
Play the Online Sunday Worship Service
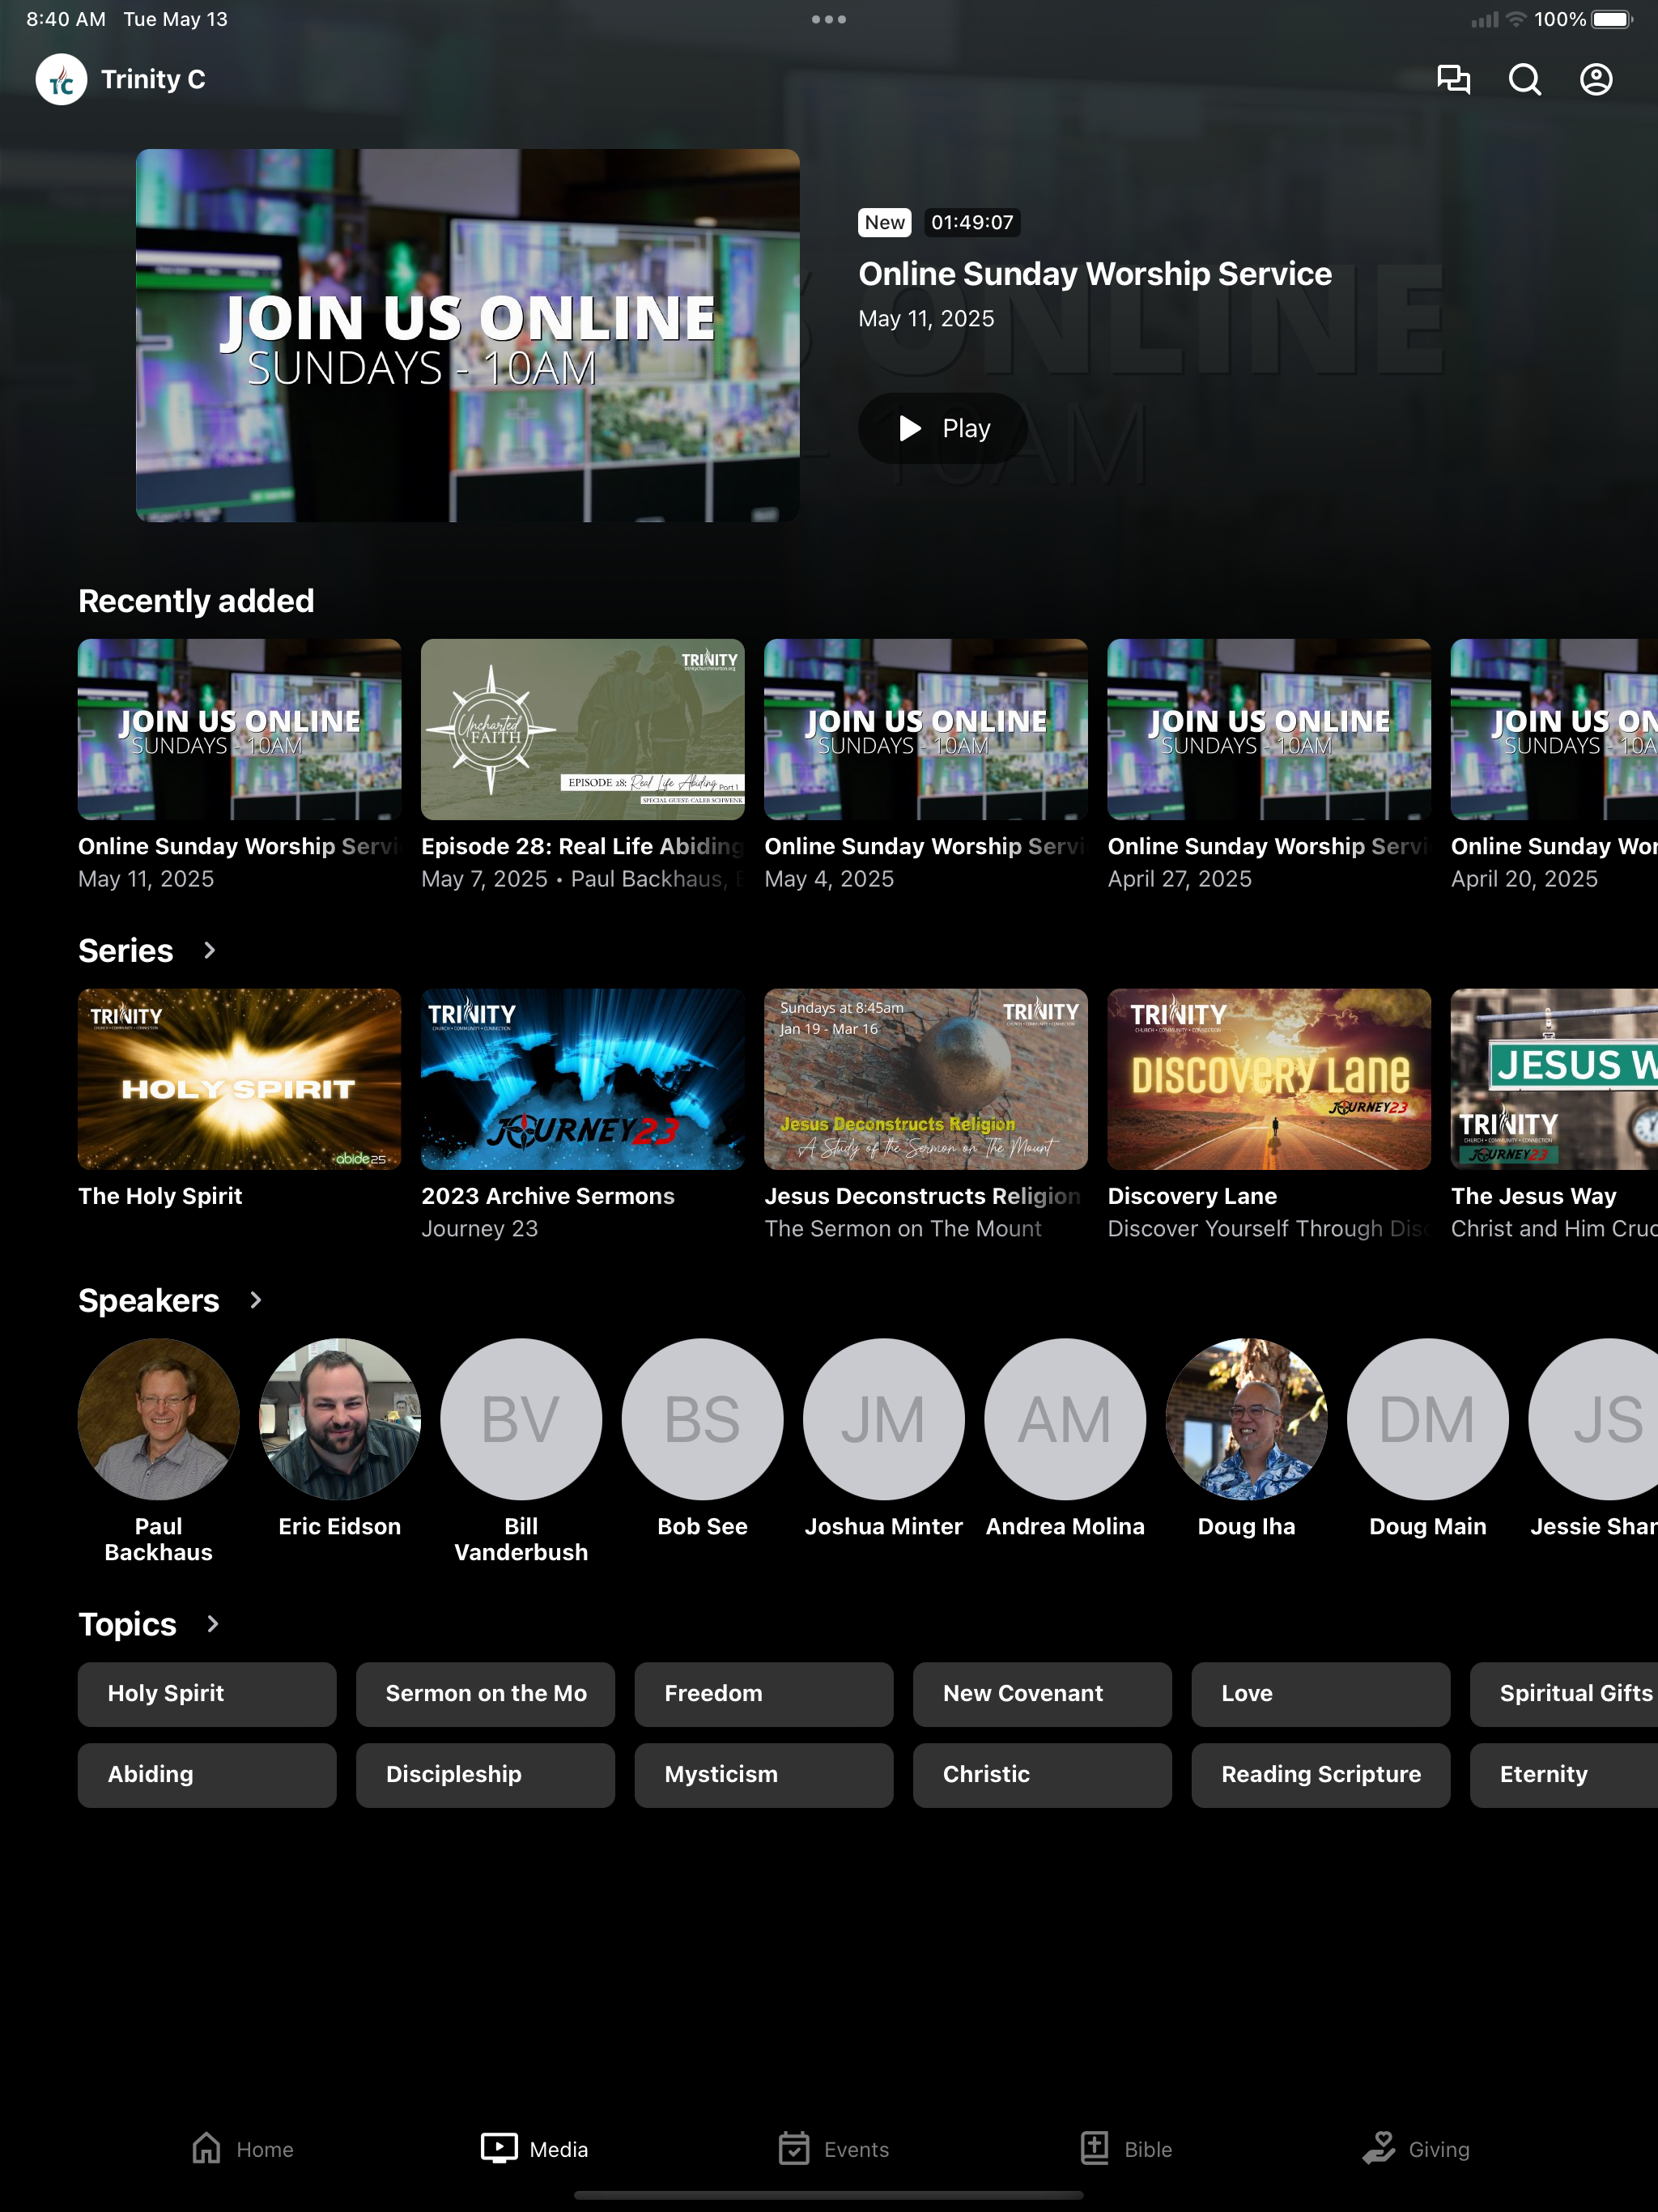[943, 428]
